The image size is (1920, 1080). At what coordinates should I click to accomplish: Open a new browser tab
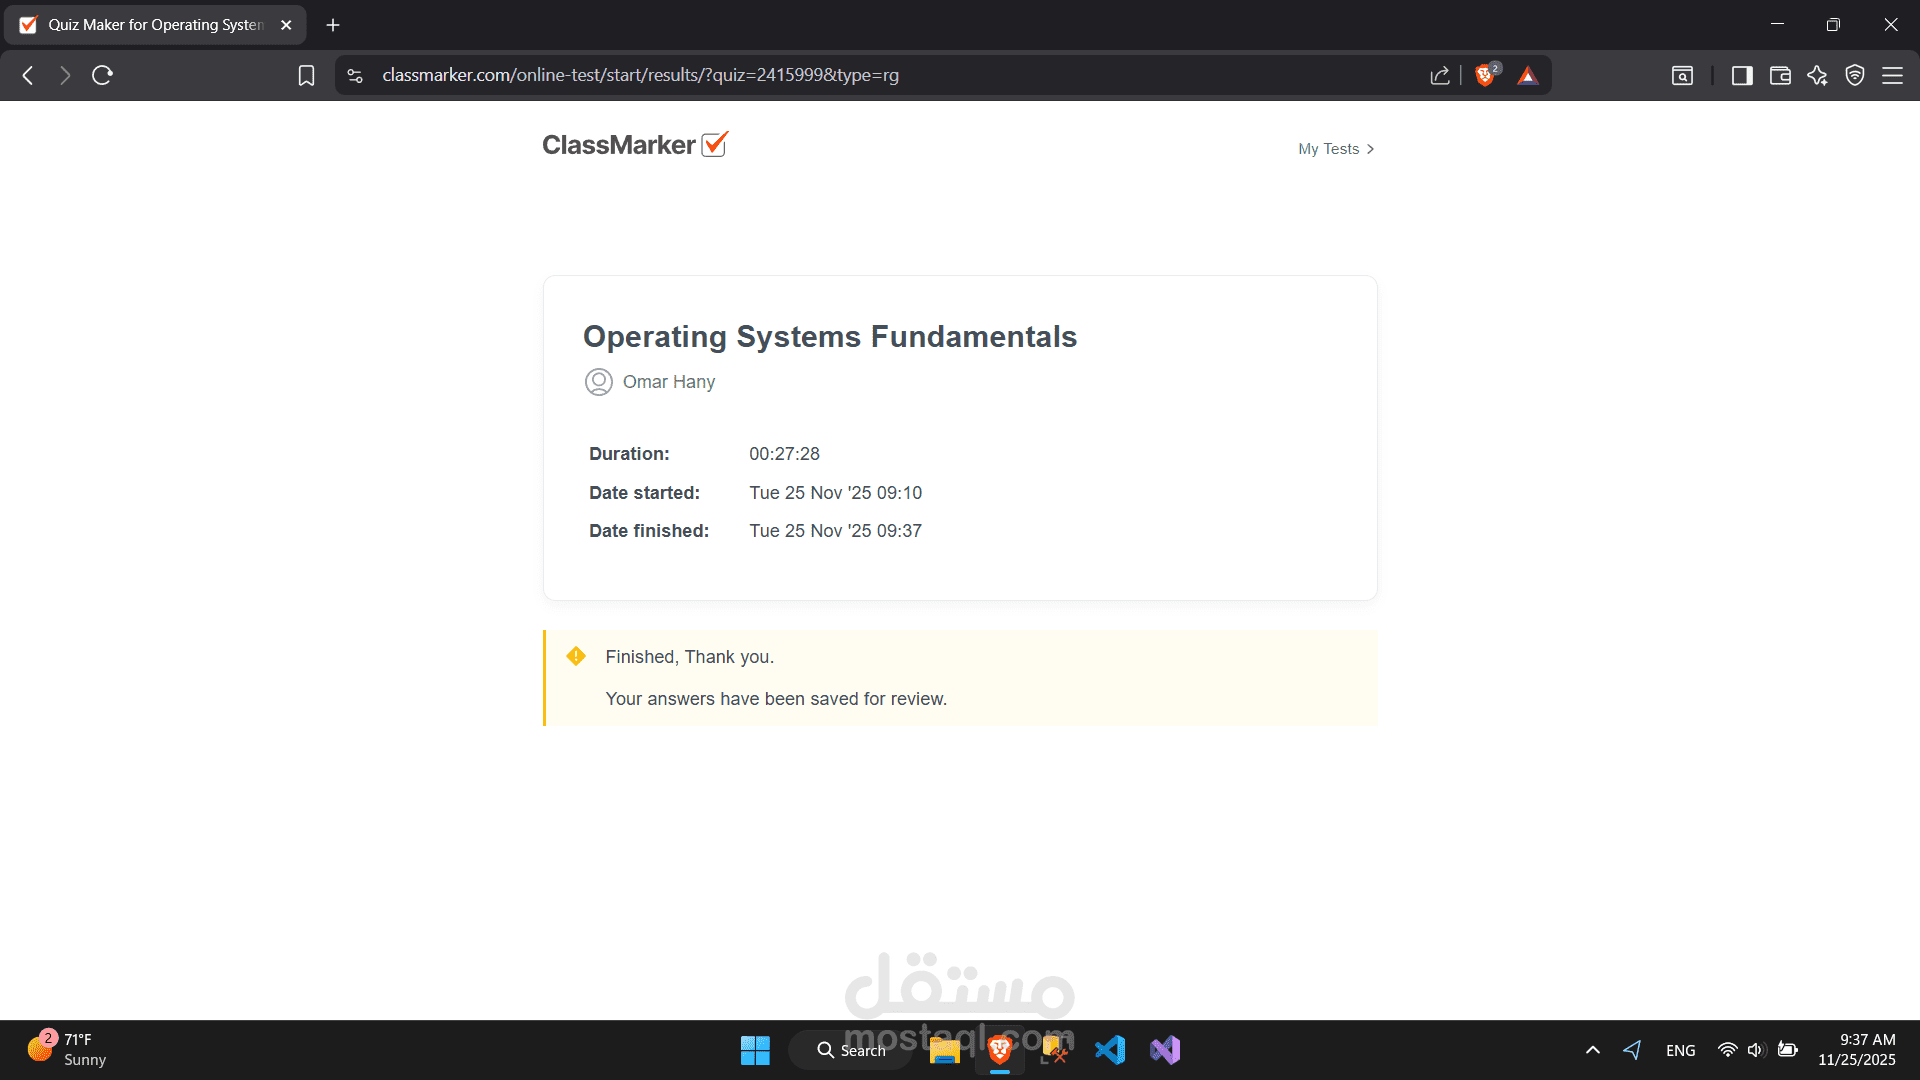coord(333,25)
